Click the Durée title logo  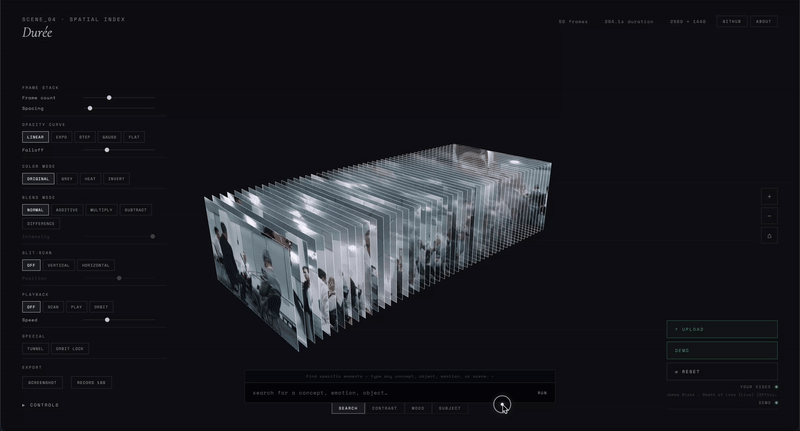(37, 33)
